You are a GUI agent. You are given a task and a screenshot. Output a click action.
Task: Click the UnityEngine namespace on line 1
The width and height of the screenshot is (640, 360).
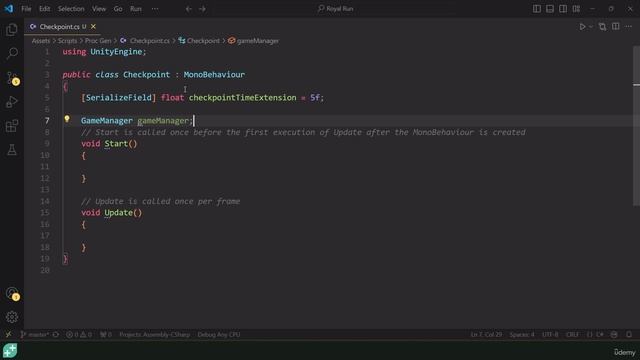(x=116, y=52)
